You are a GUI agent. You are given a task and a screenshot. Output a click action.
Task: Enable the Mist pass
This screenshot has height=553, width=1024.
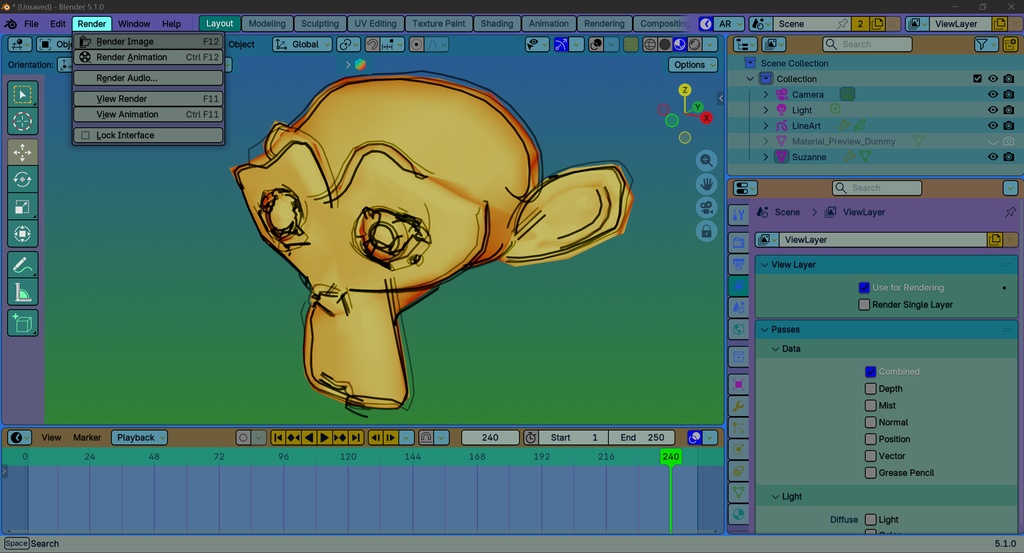871,405
